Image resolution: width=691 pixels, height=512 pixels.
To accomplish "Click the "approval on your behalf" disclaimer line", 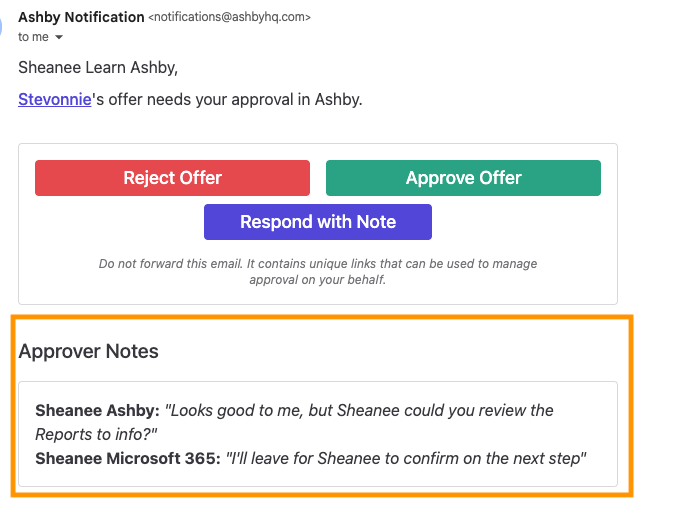I will (x=317, y=280).
